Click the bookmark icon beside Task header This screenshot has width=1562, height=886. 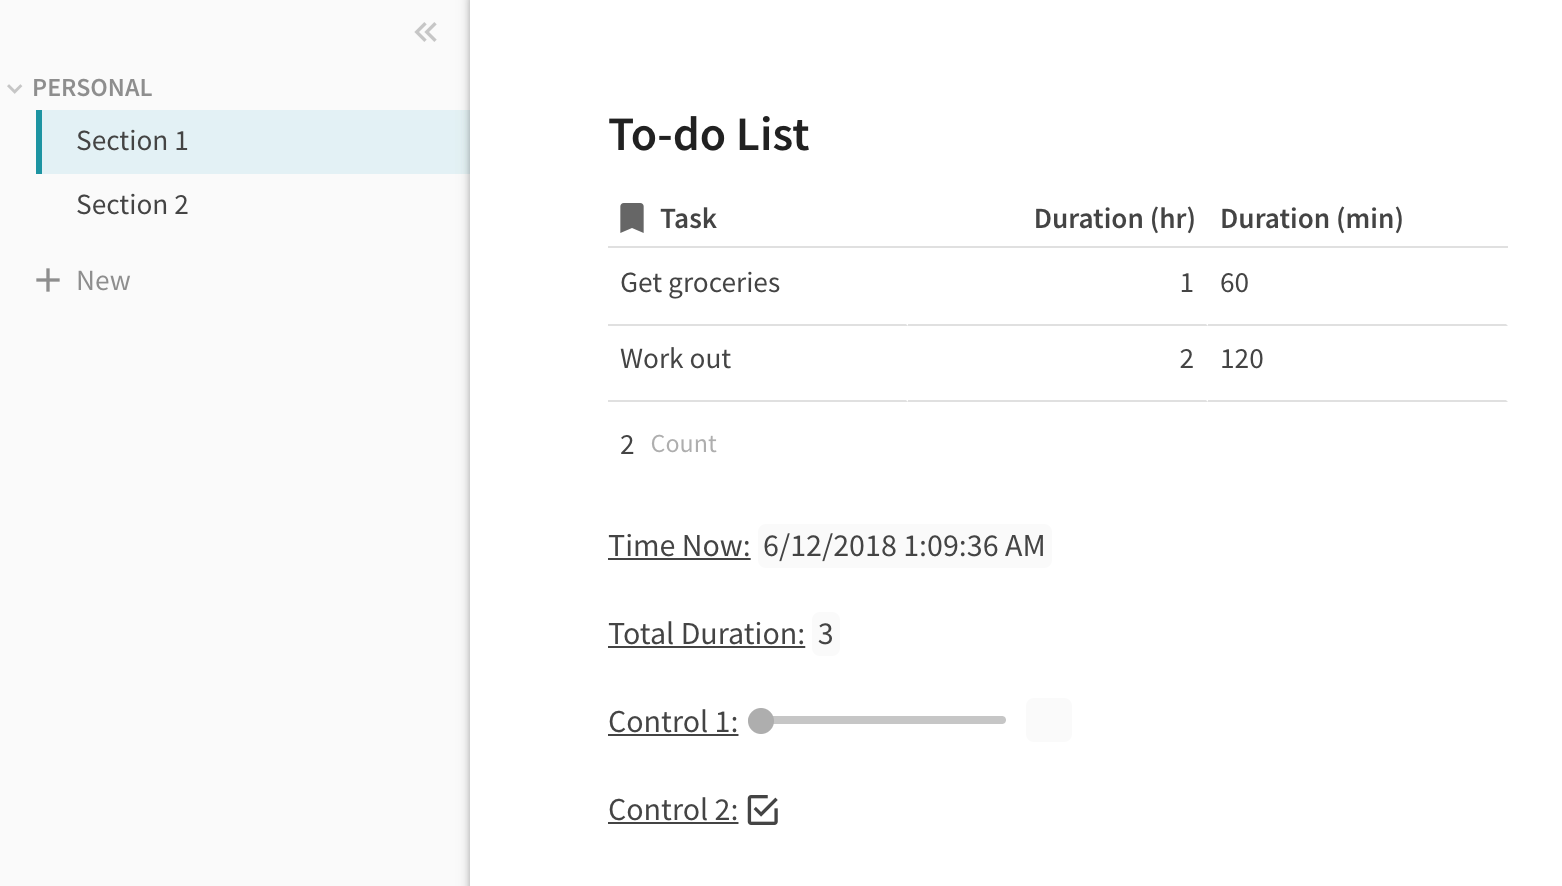(632, 218)
